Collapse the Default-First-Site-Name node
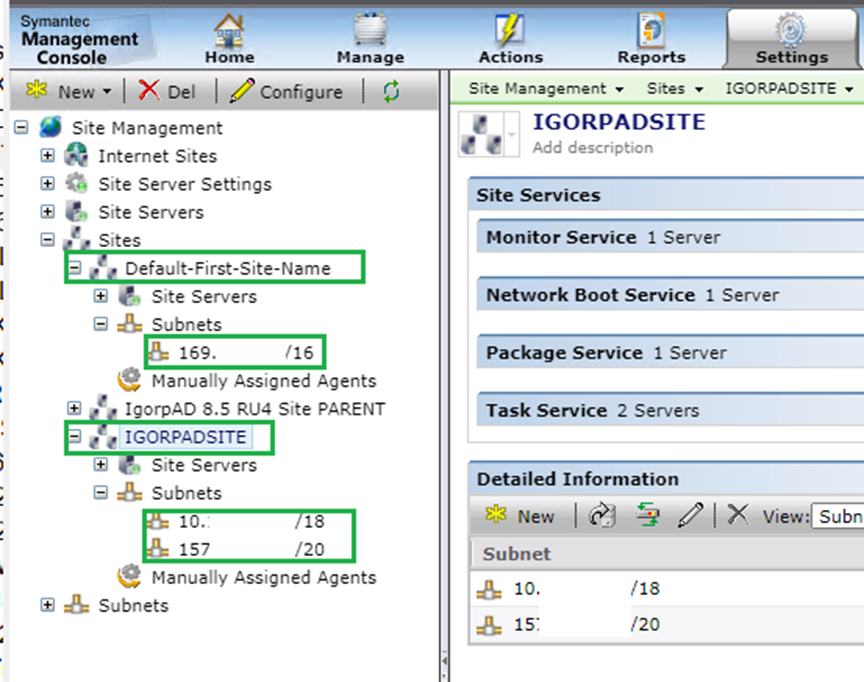The width and height of the screenshot is (864, 682). click(x=74, y=268)
